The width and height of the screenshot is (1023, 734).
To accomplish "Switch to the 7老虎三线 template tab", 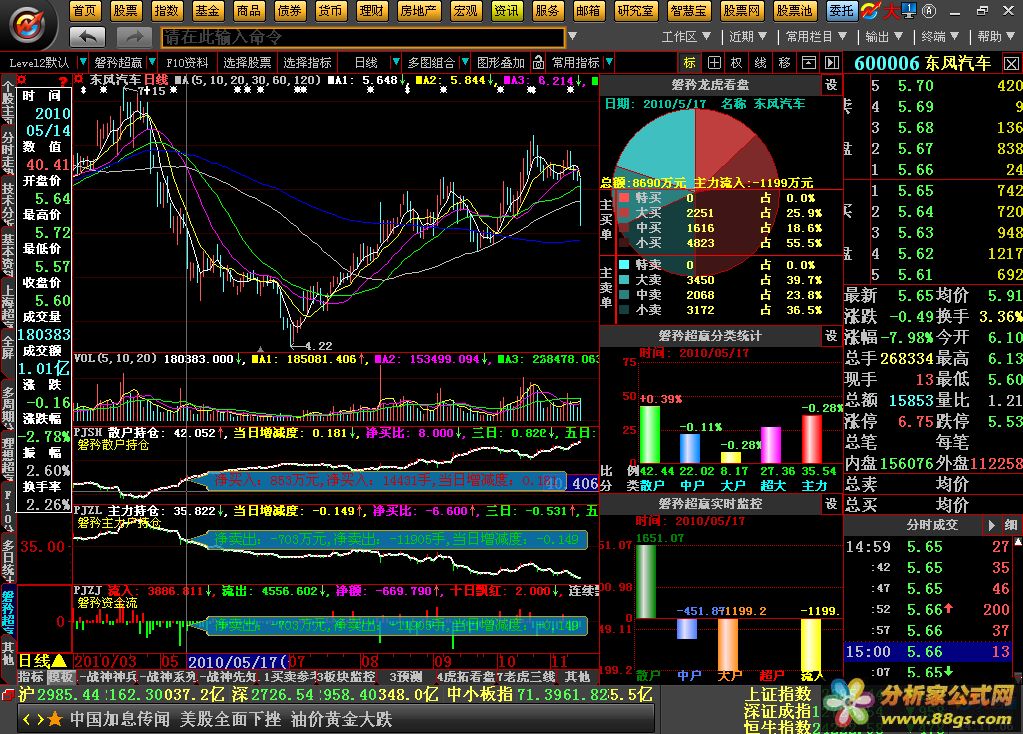I will coord(526,677).
